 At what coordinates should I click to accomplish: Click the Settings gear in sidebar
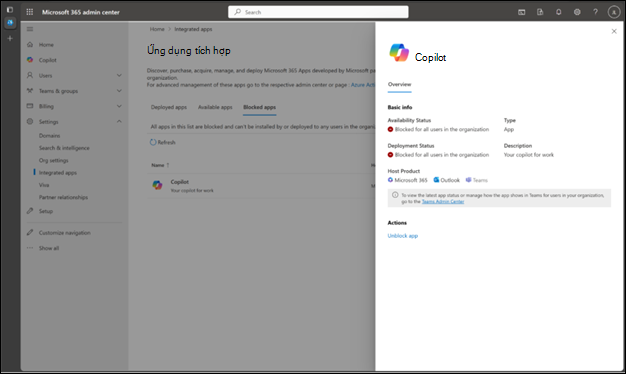(30, 121)
